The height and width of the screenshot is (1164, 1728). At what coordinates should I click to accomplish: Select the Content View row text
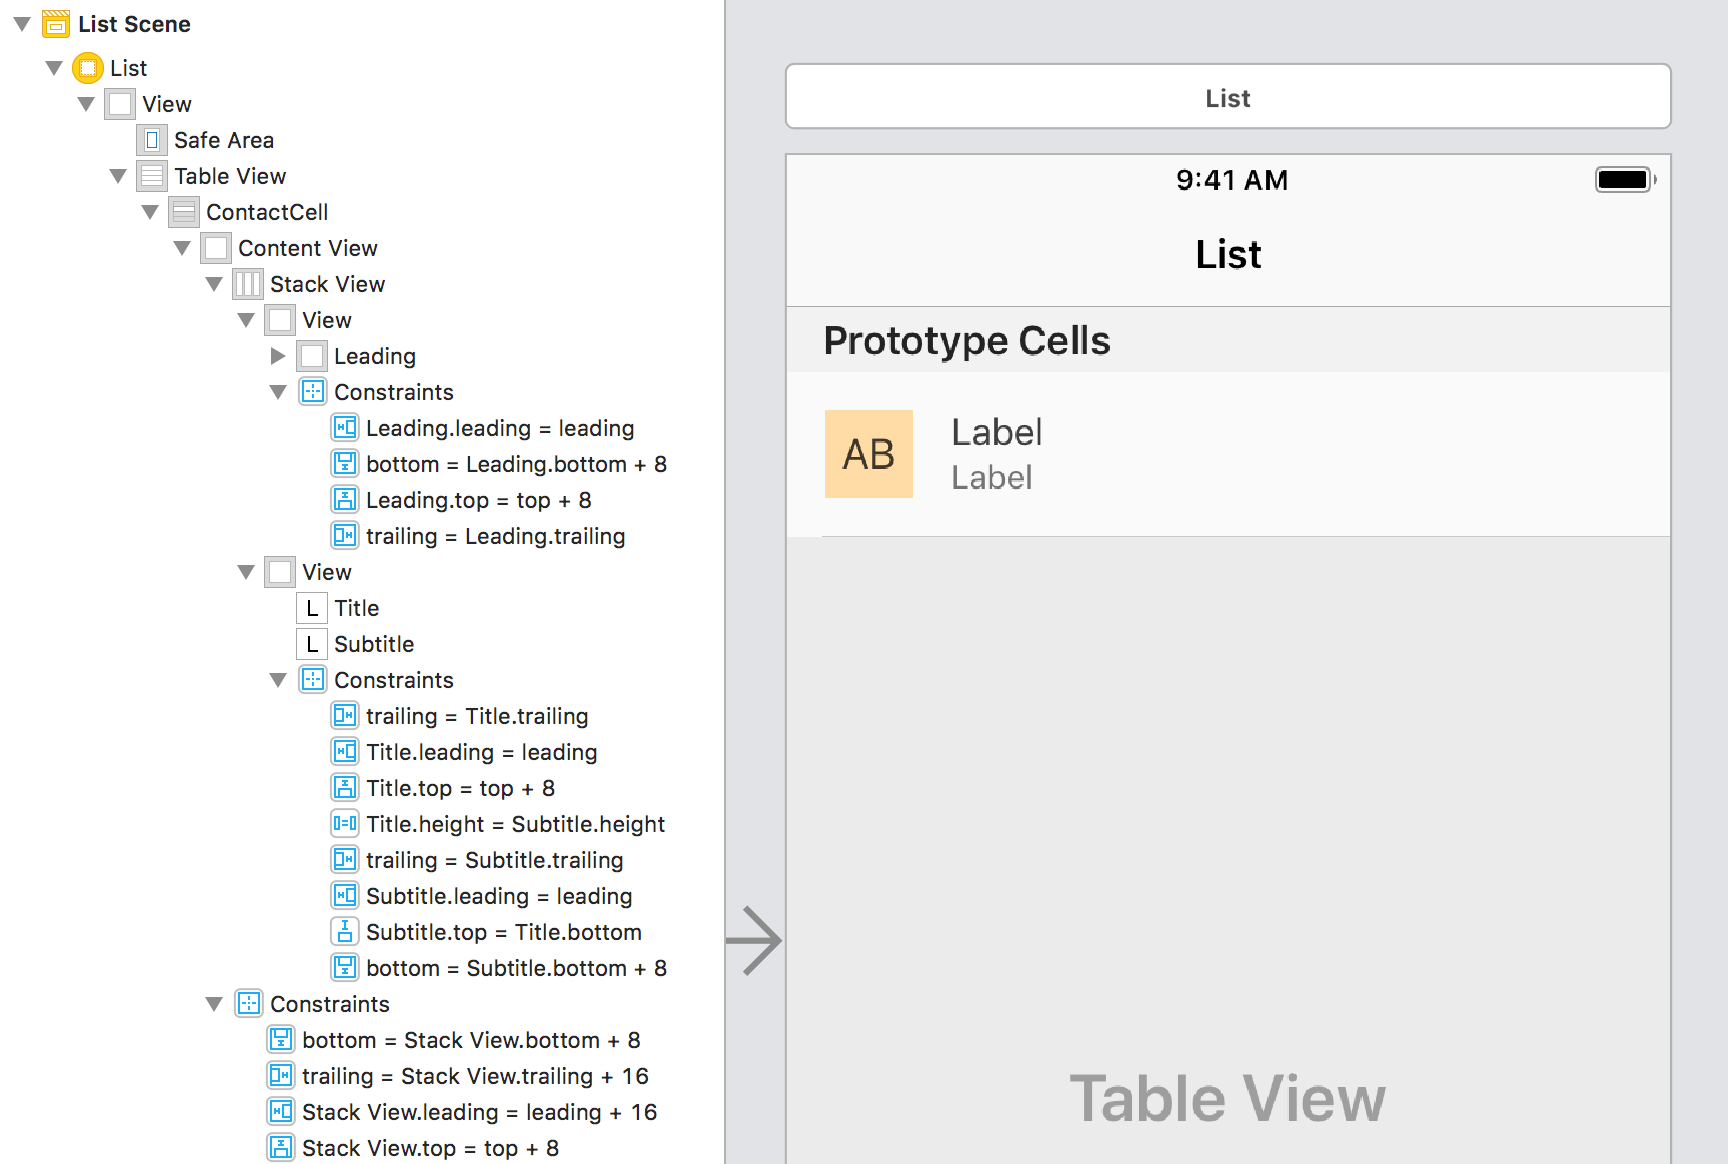point(308,248)
